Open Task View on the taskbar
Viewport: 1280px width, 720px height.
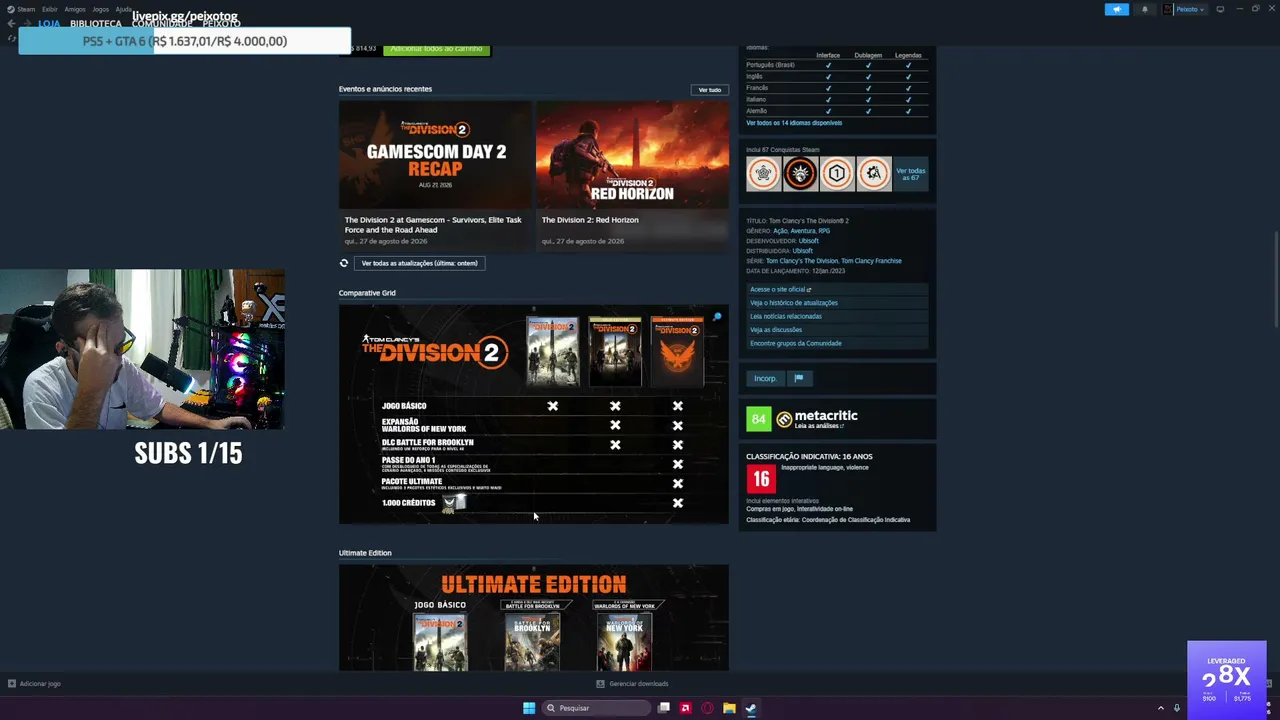[x=663, y=708]
